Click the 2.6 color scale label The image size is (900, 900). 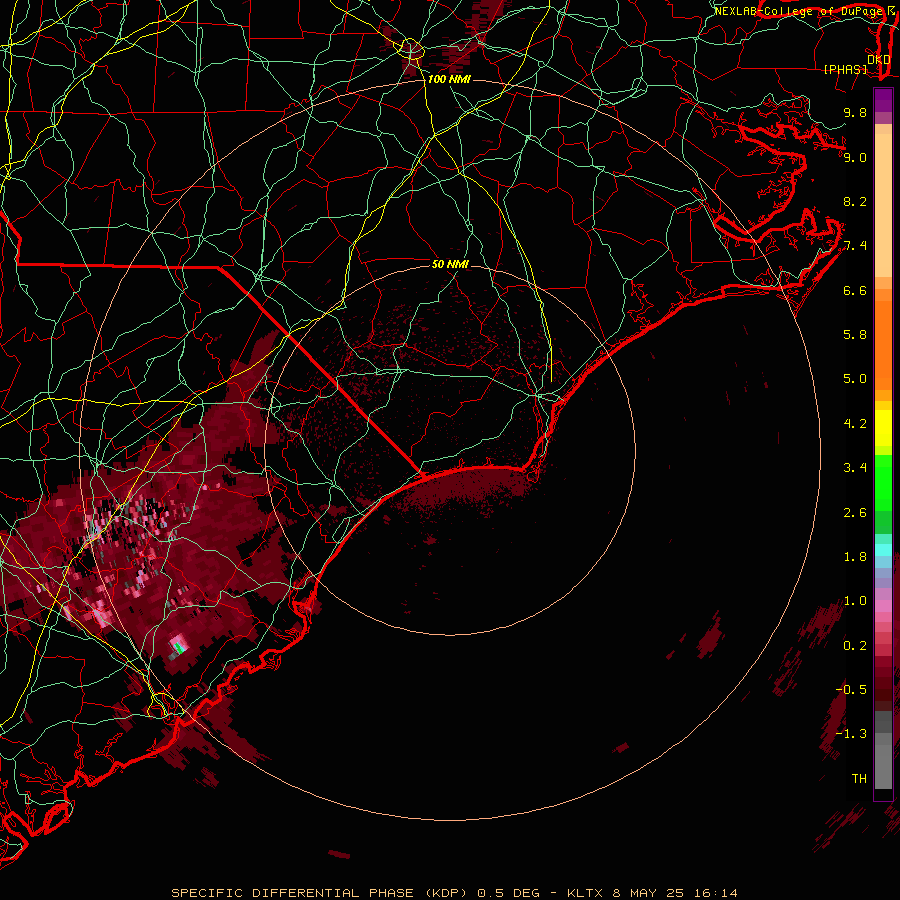pos(855,513)
